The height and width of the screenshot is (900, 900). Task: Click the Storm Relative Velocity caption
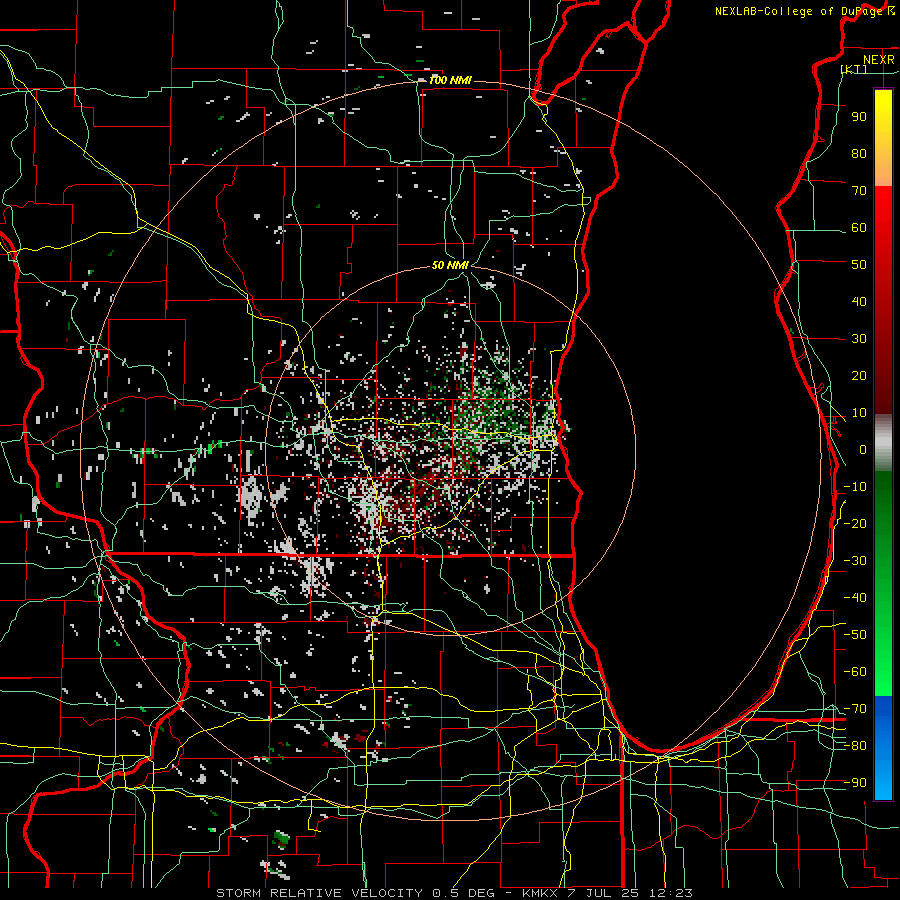(454, 893)
